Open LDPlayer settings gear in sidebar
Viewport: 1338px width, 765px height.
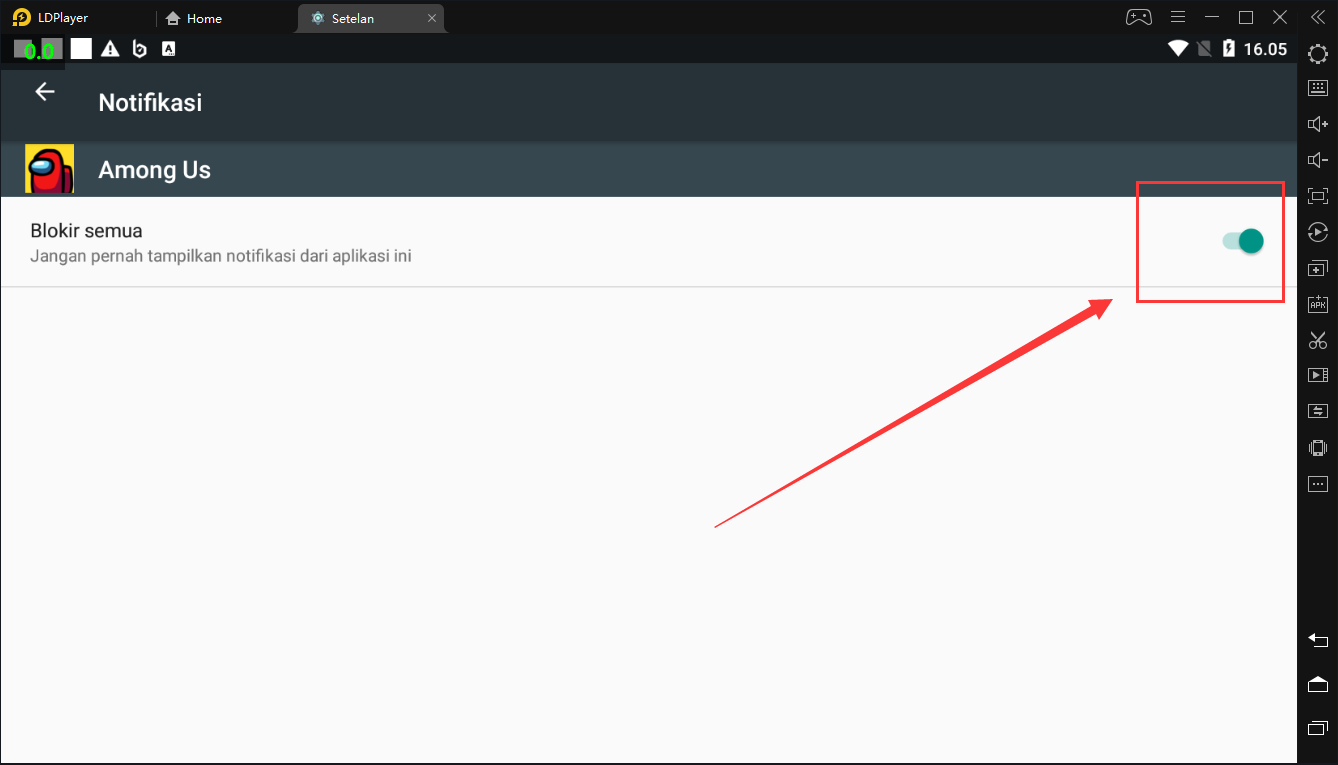[1318, 54]
